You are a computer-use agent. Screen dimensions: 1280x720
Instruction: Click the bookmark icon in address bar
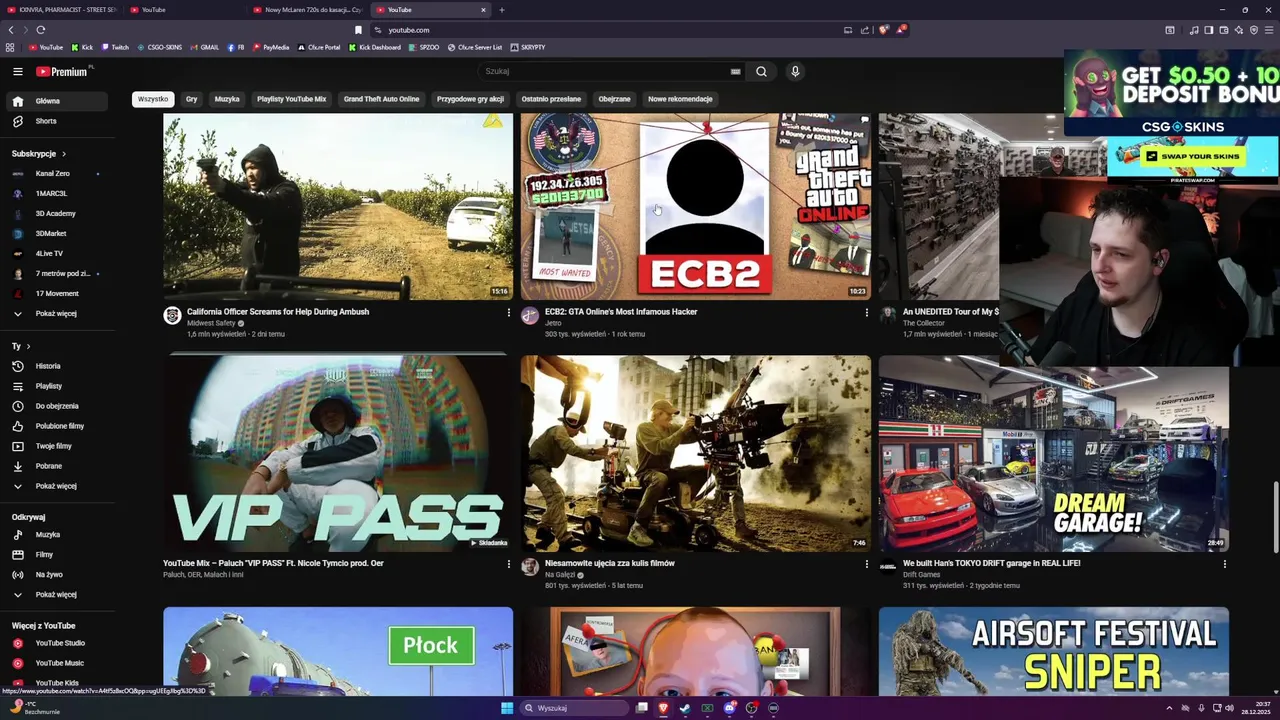tap(358, 30)
